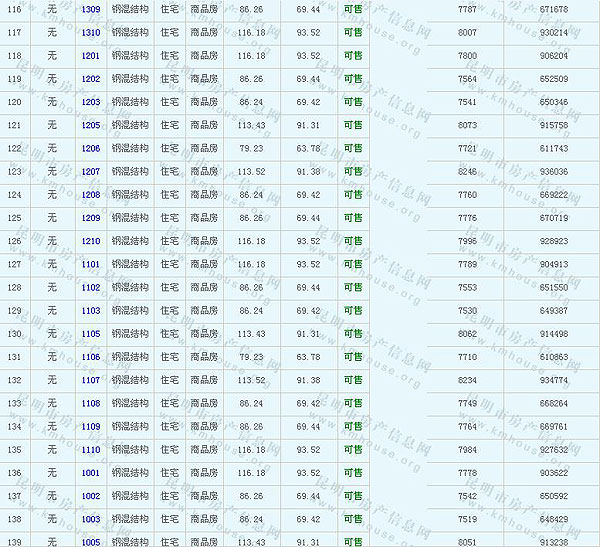The width and height of the screenshot is (600, 547).
Task: Click row number 127 cell
Action: (14, 264)
